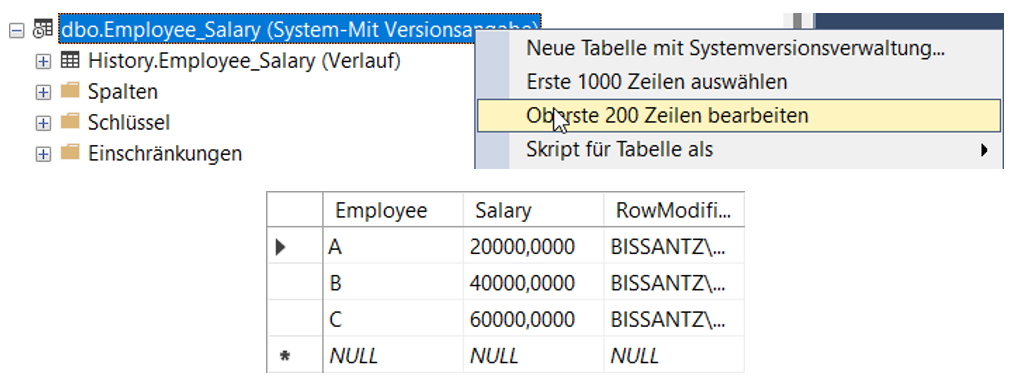
Task: Click NULL cell under RowModifi column
Action: [x=674, y=355]
